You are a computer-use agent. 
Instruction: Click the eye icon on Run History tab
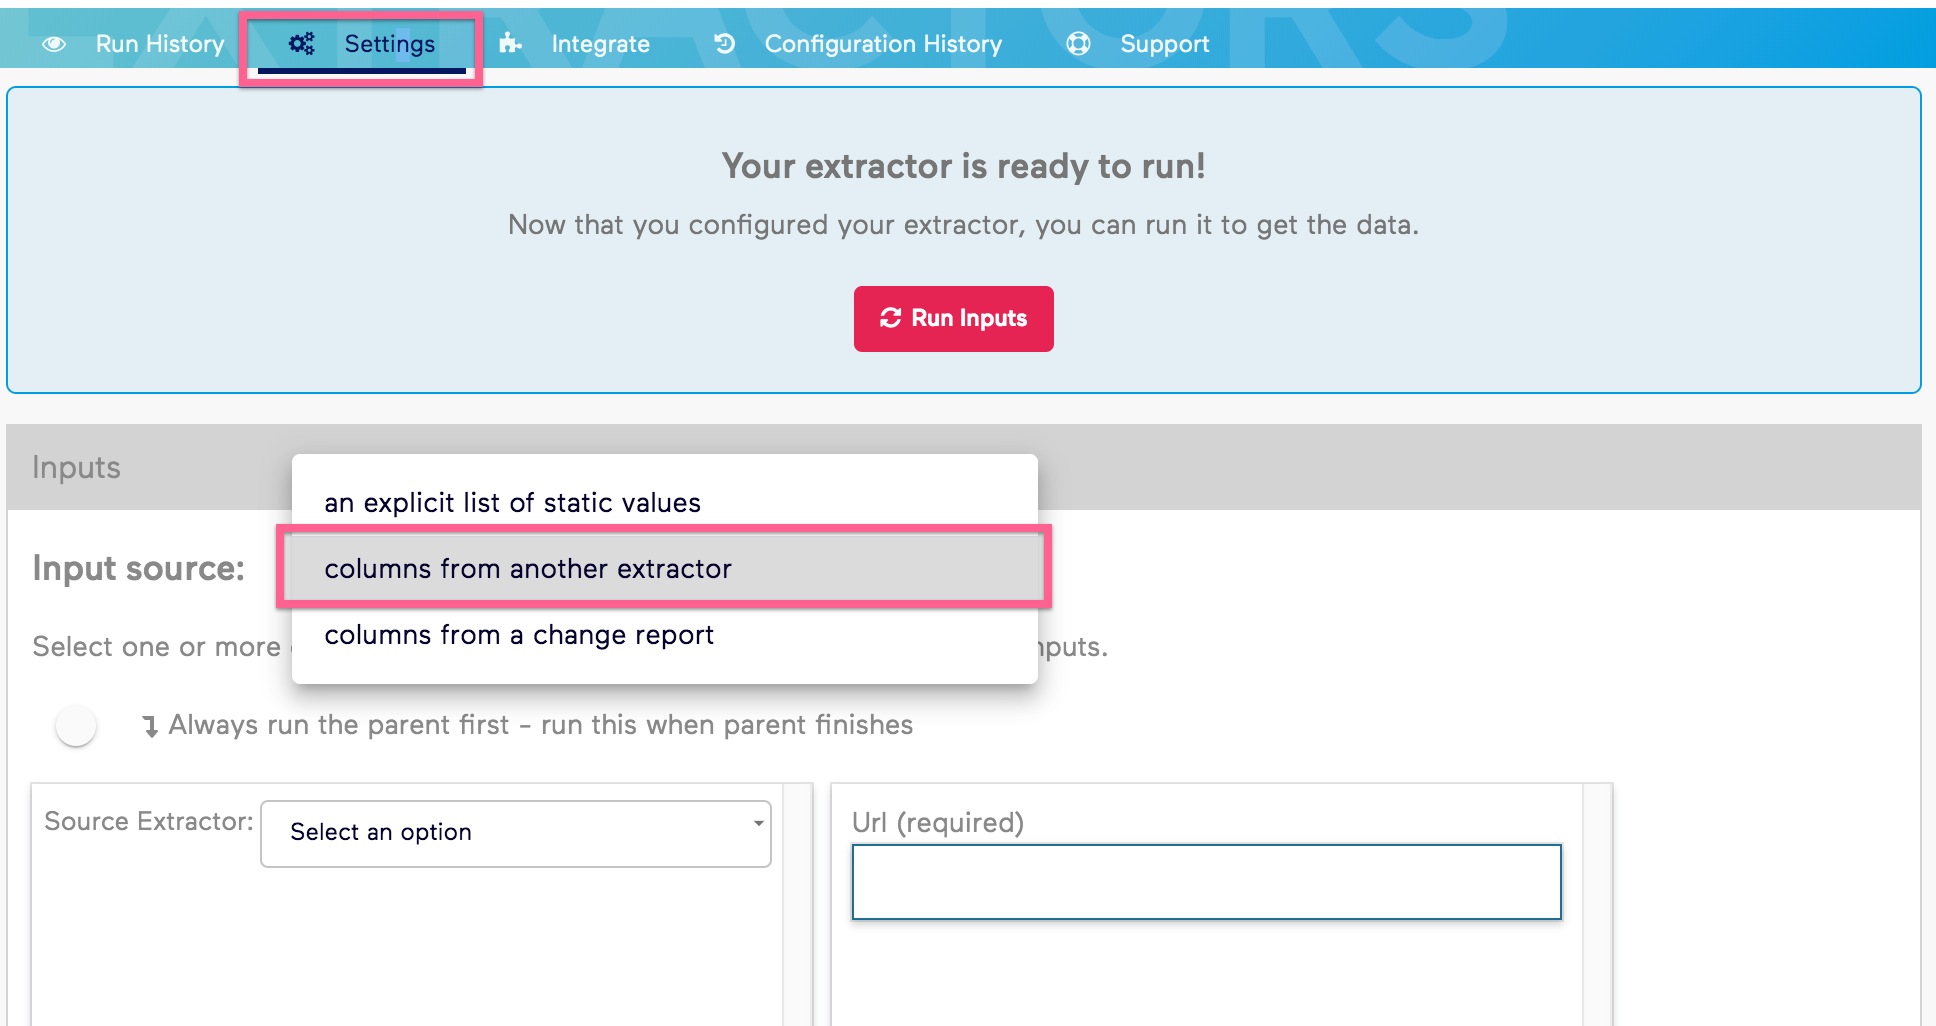pyautogui.click(x=53, y=44)
